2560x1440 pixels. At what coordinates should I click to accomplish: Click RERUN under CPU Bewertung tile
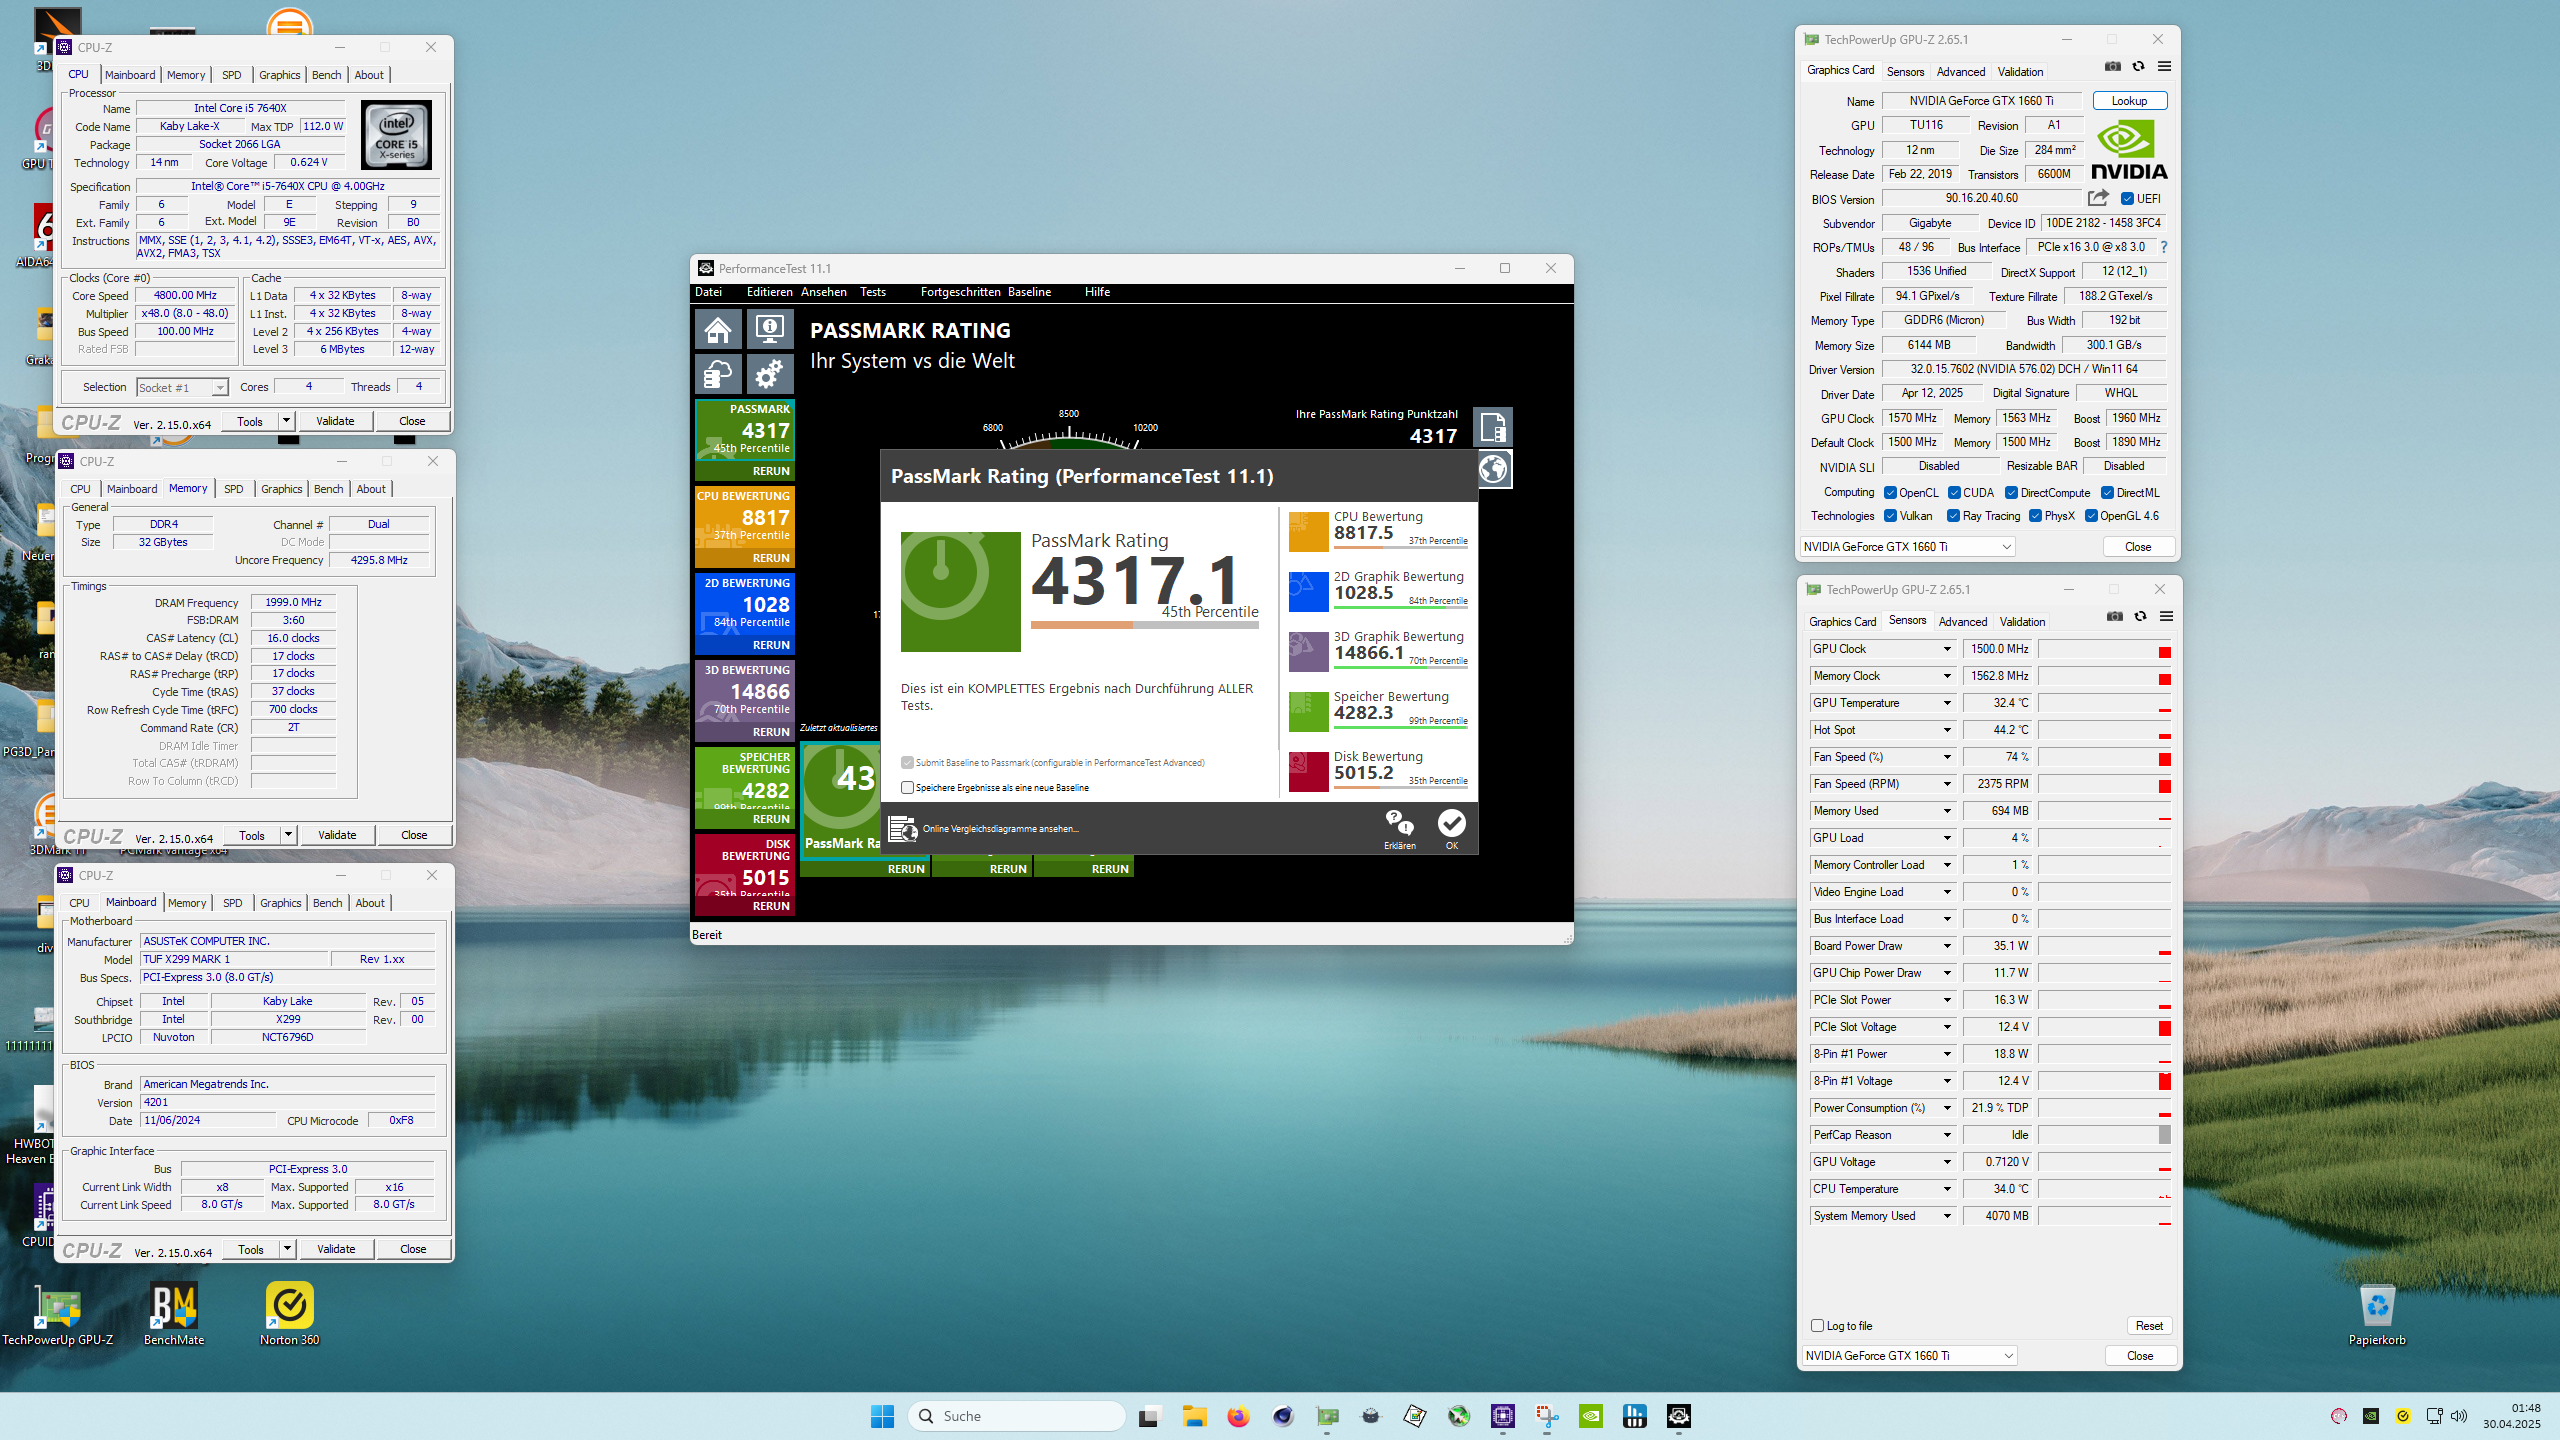pos(770,558)
